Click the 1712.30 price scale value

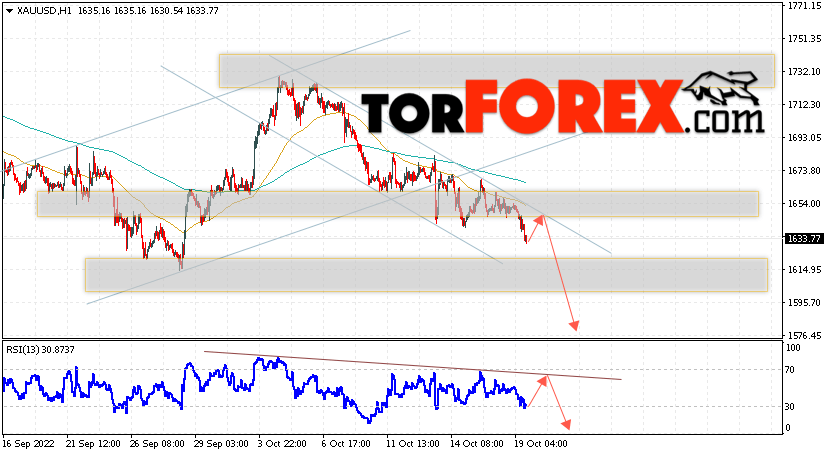pyautogui.click(x=804, y=105)
